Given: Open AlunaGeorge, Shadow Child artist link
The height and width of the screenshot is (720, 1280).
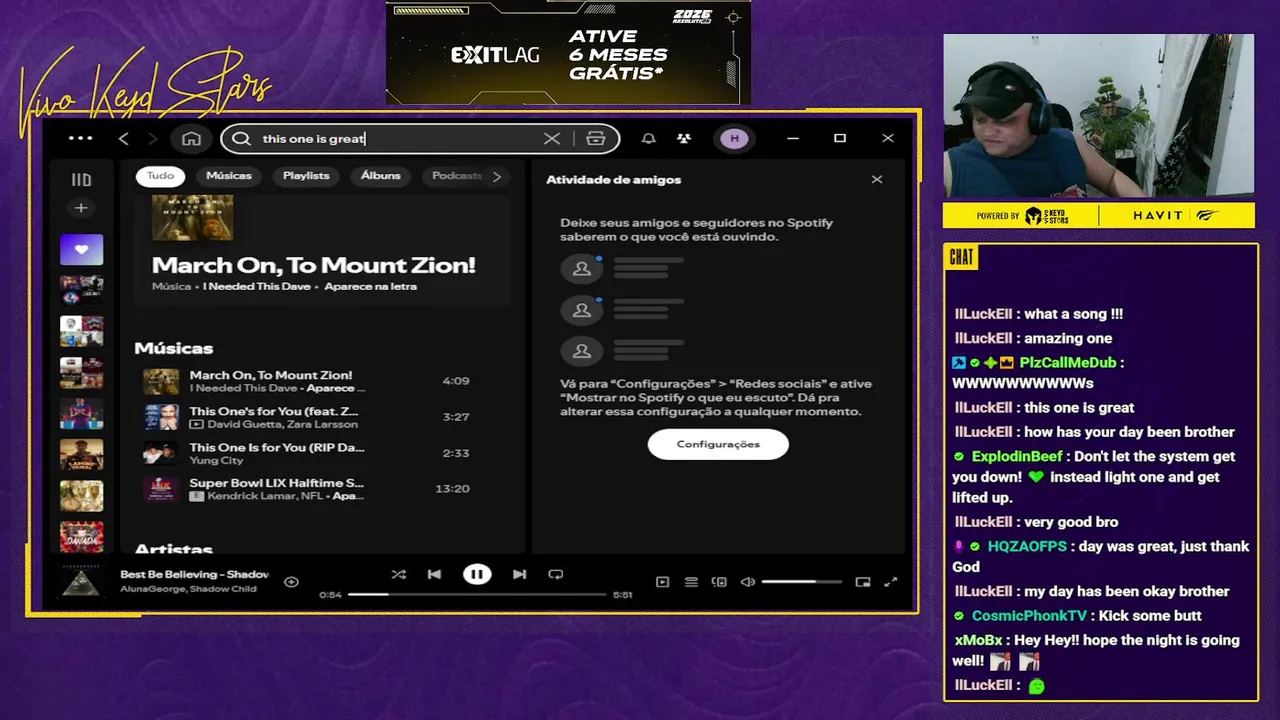Looking at the screenshot, I should [188, 589].
